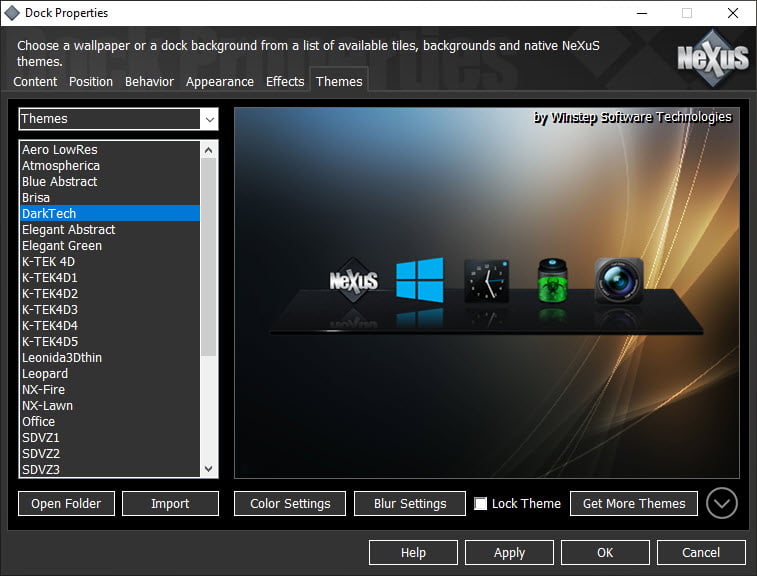Toggle the Lock Theme checkbox
Screen dimensions: 757x576
[x=480, y=504]
